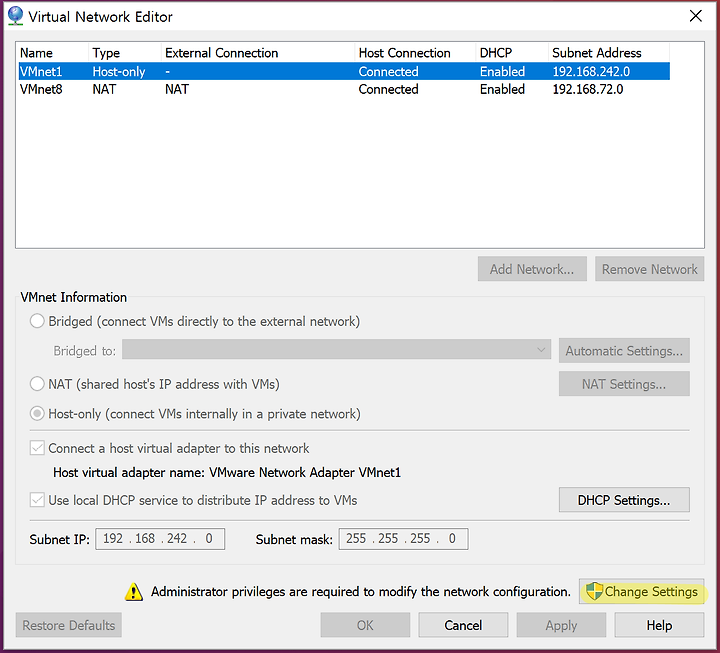Viewport: 720px width, 653px height.
Task: Click the External Connection column header
Action: pyautogui.click(x=258, y=52)
